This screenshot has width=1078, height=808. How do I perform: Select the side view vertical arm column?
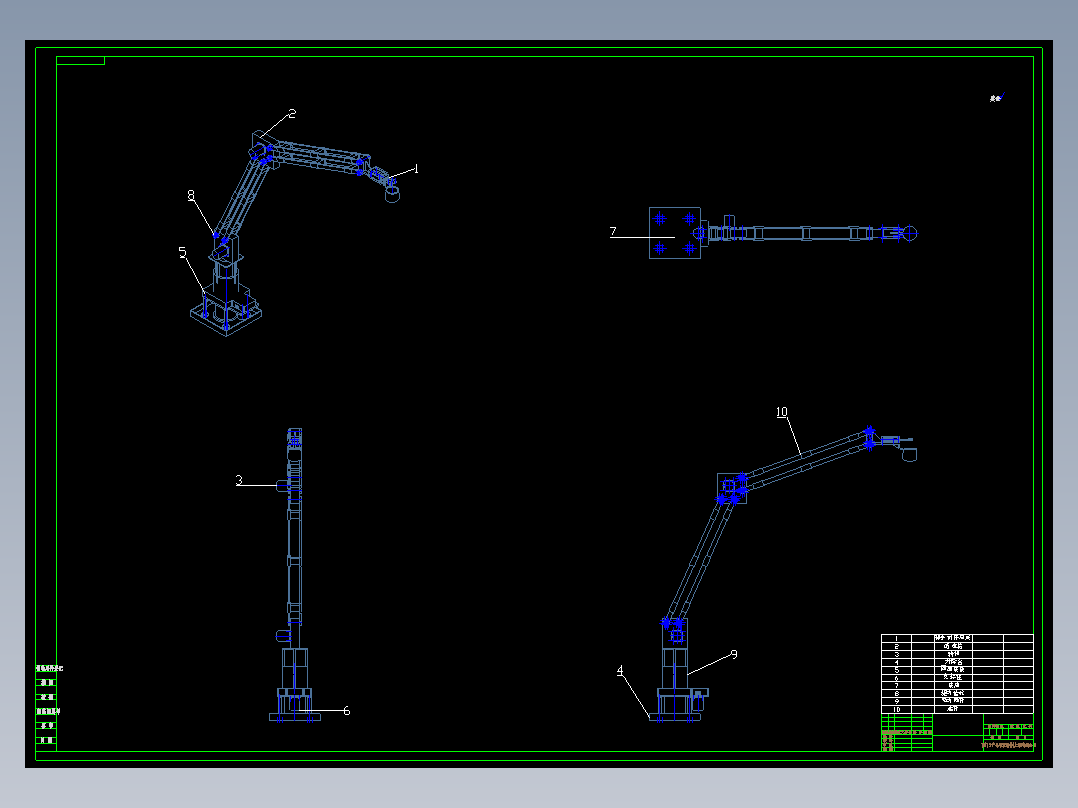click(294, 536)
